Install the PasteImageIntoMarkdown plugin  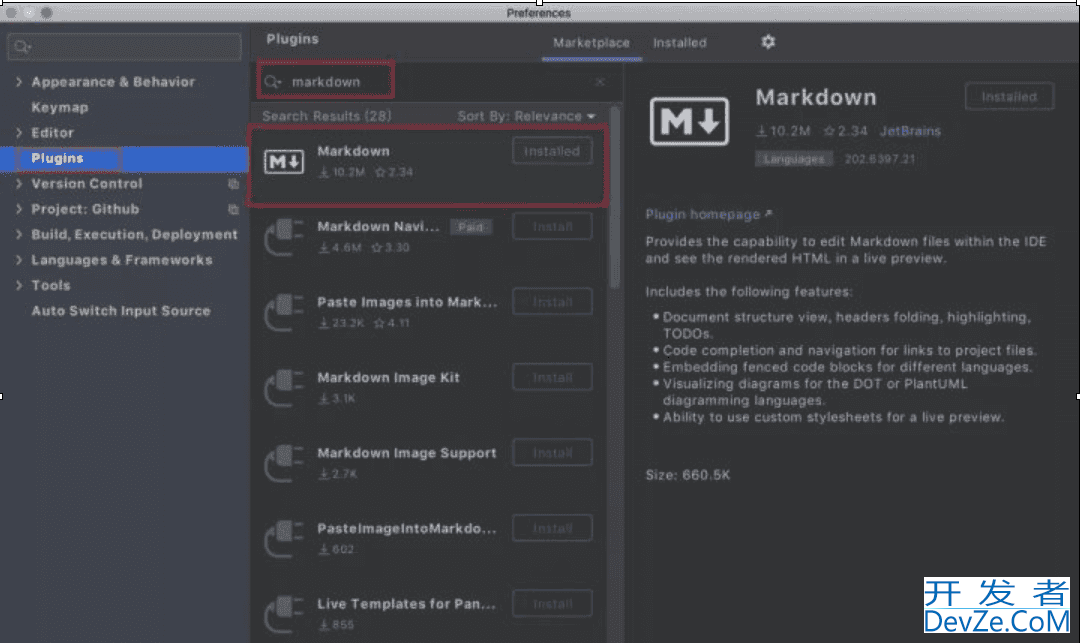(552, 529)
